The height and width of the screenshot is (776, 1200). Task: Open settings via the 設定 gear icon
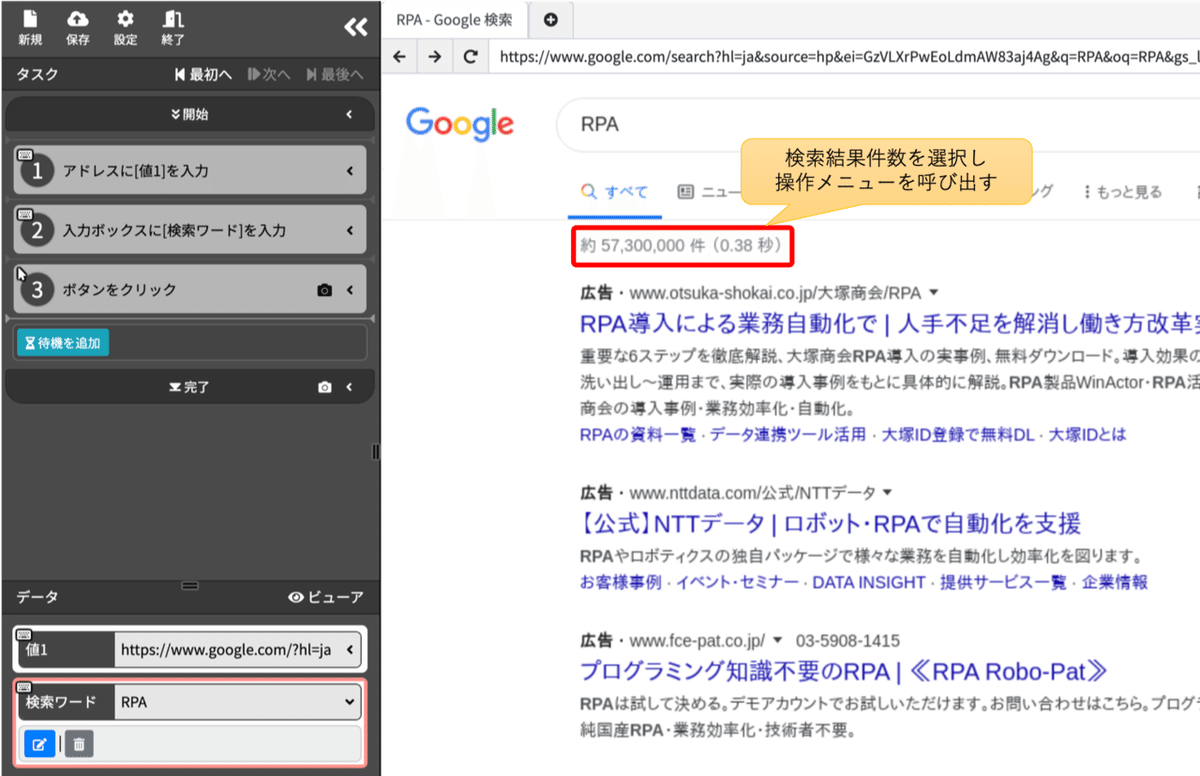point(127,25)
